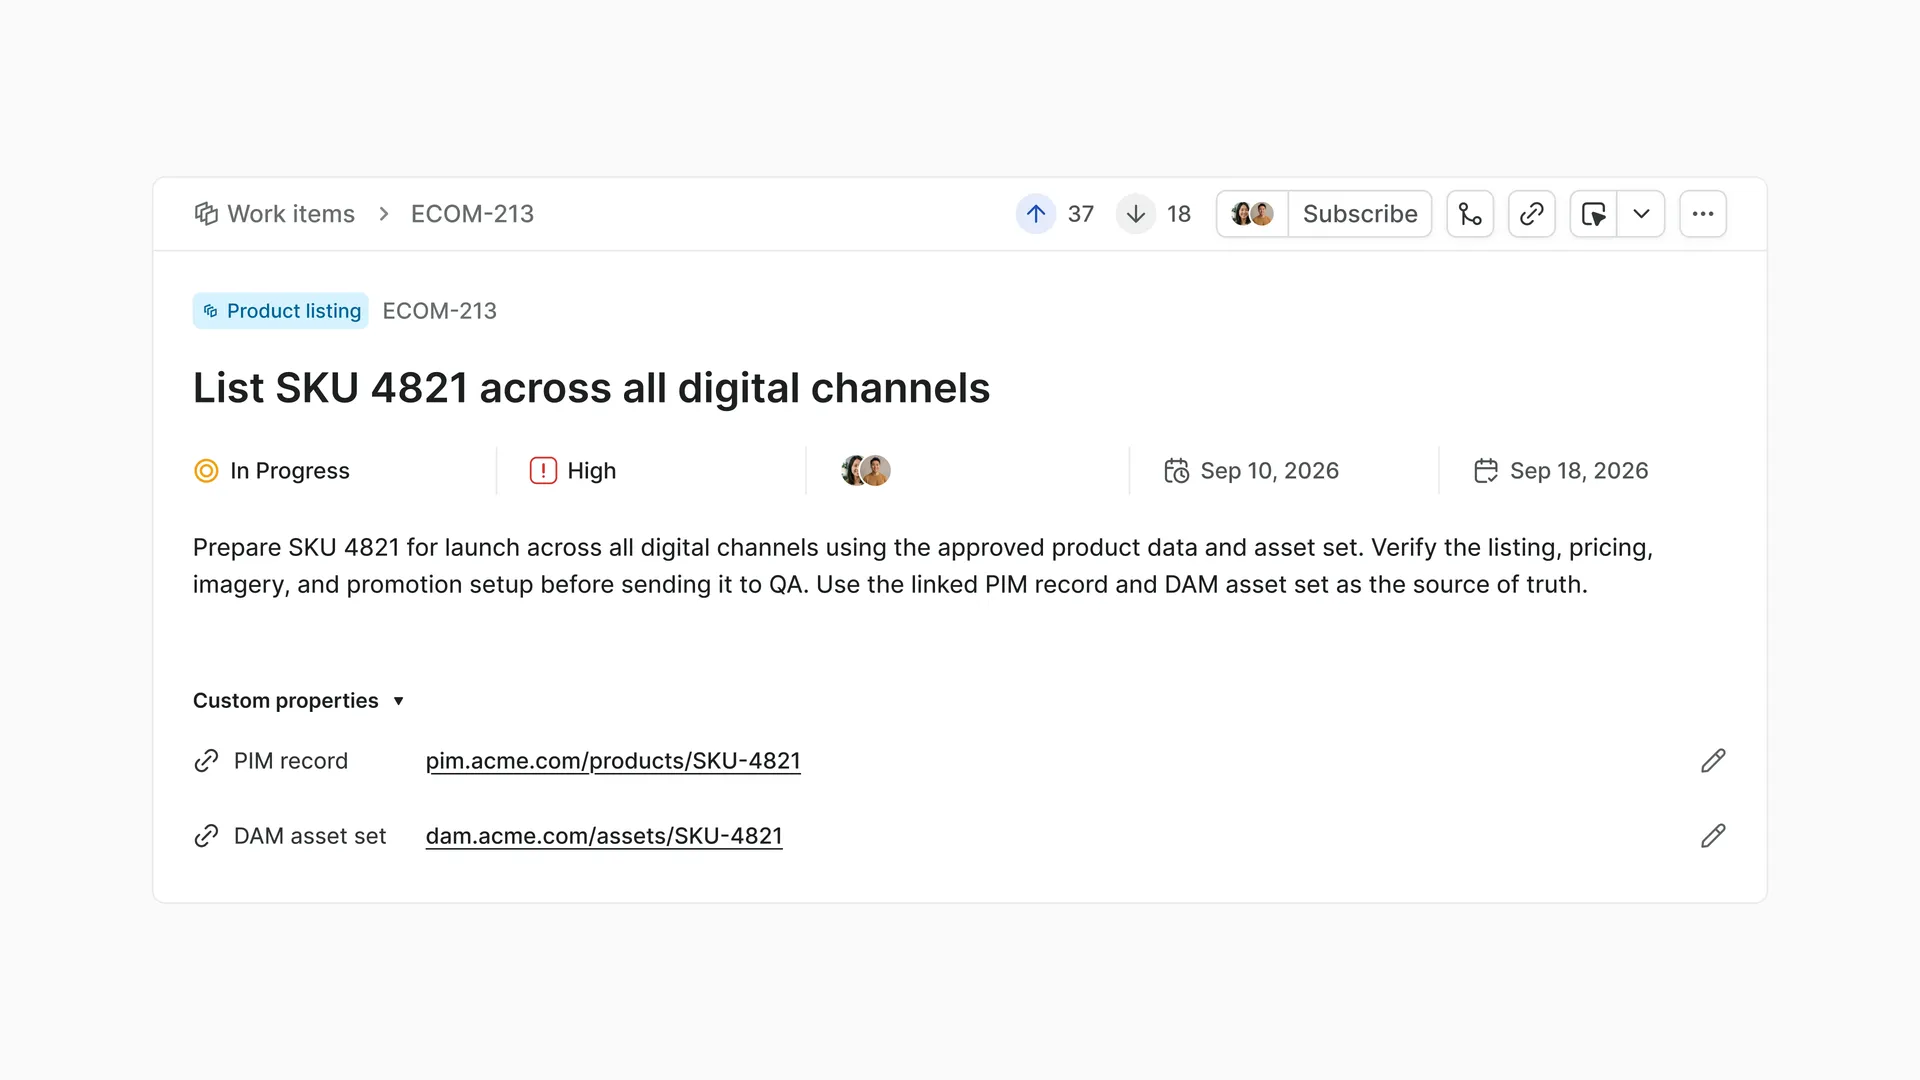The image size is (1920, 1080).
Task: Go to the Work items breadcrumb
Action: 275,214
